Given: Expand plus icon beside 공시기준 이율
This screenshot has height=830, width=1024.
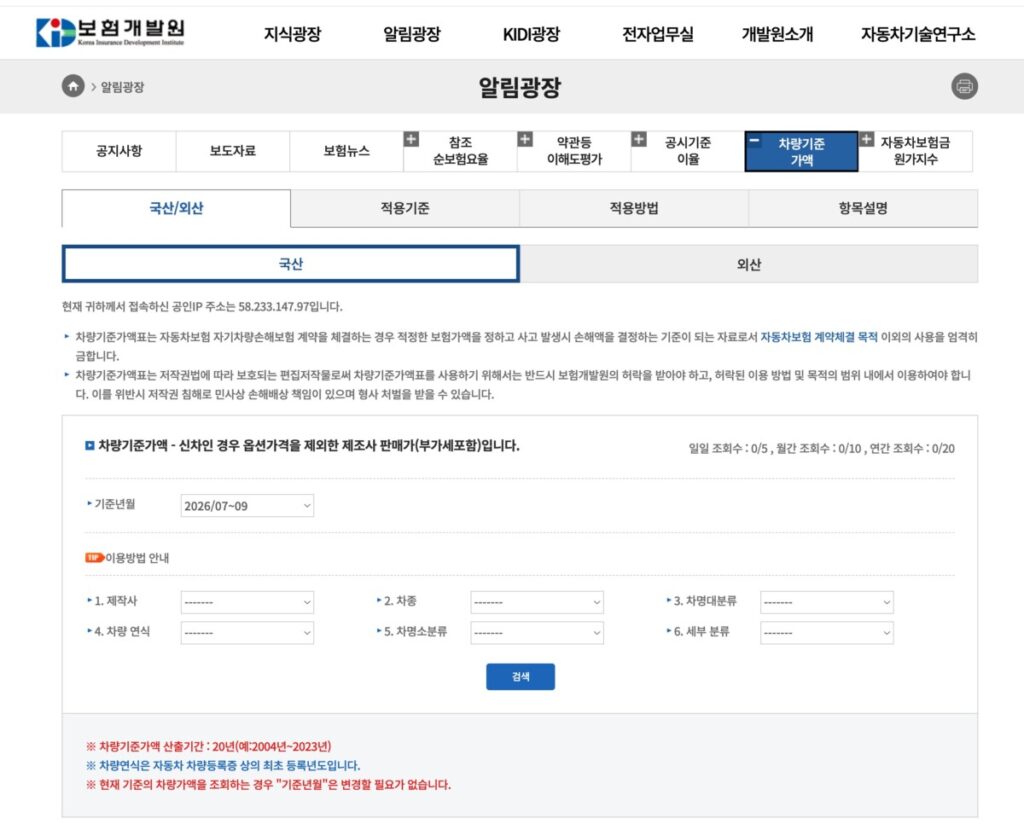Looking at the screenshot, I should (x=639, y=139).
